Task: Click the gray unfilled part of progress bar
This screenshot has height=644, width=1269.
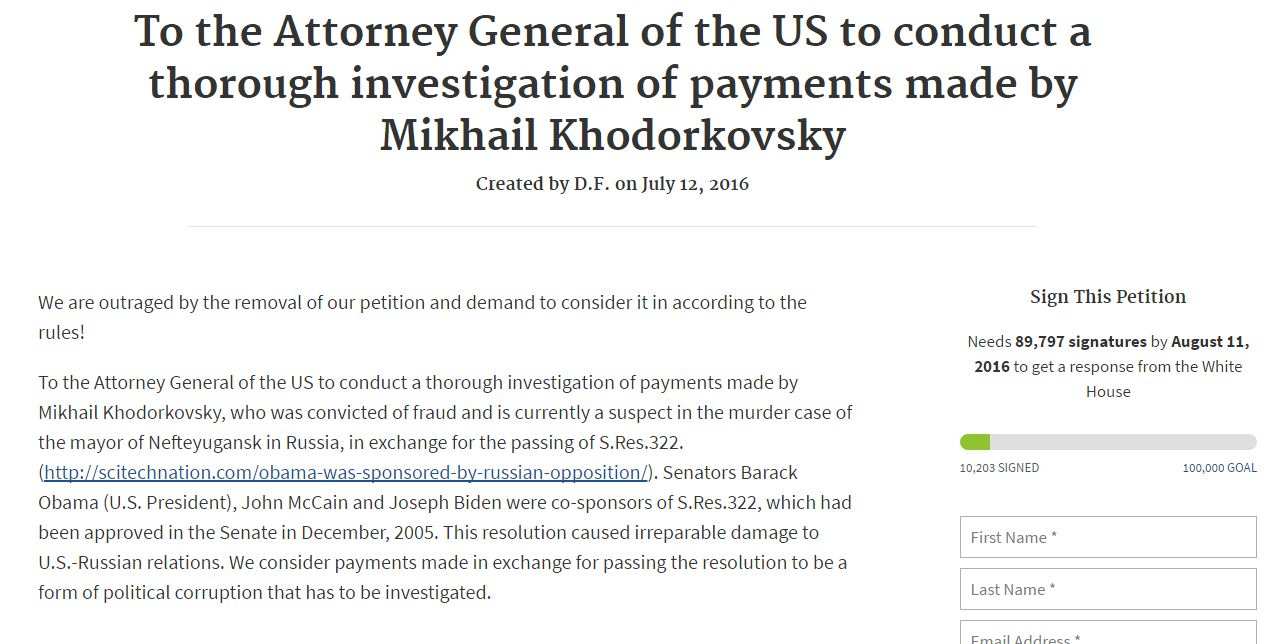Action: pyautogui.click(x=1122, y=442)
